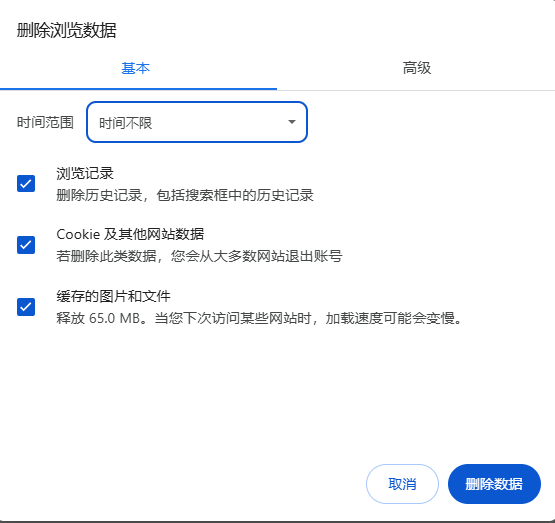Uncheck 缓存的图片和文件 checkbox
Viewport: 555px width, 523px height.
click(x=26, y=306)
